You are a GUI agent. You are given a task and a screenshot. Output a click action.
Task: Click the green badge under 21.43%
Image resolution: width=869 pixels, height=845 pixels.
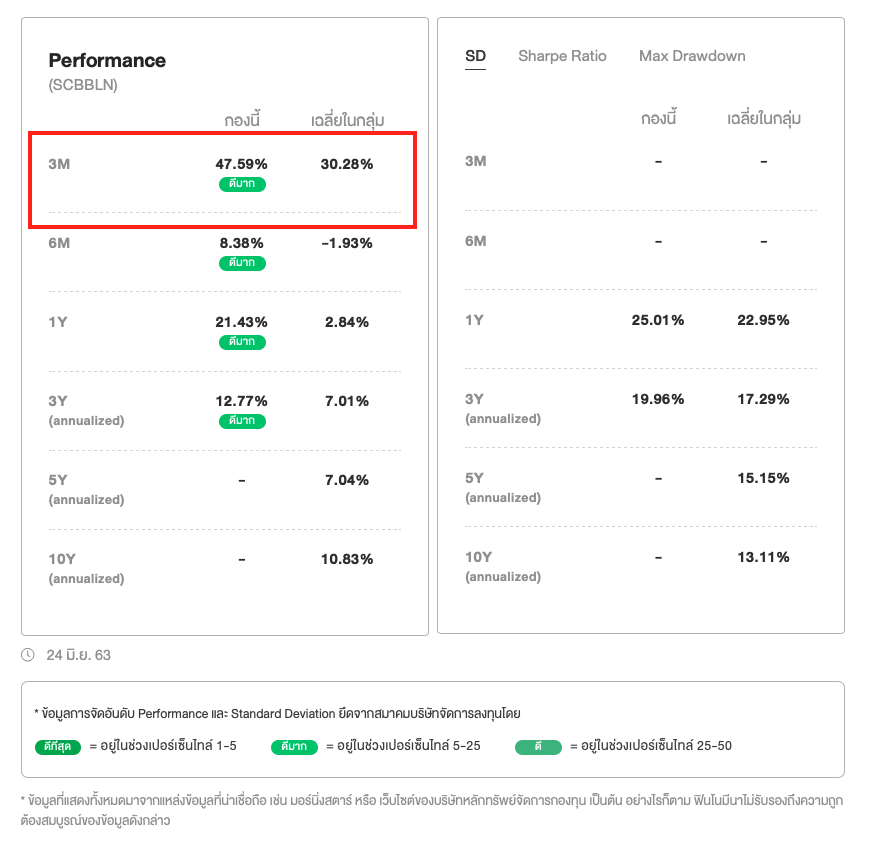coord(242,342)
